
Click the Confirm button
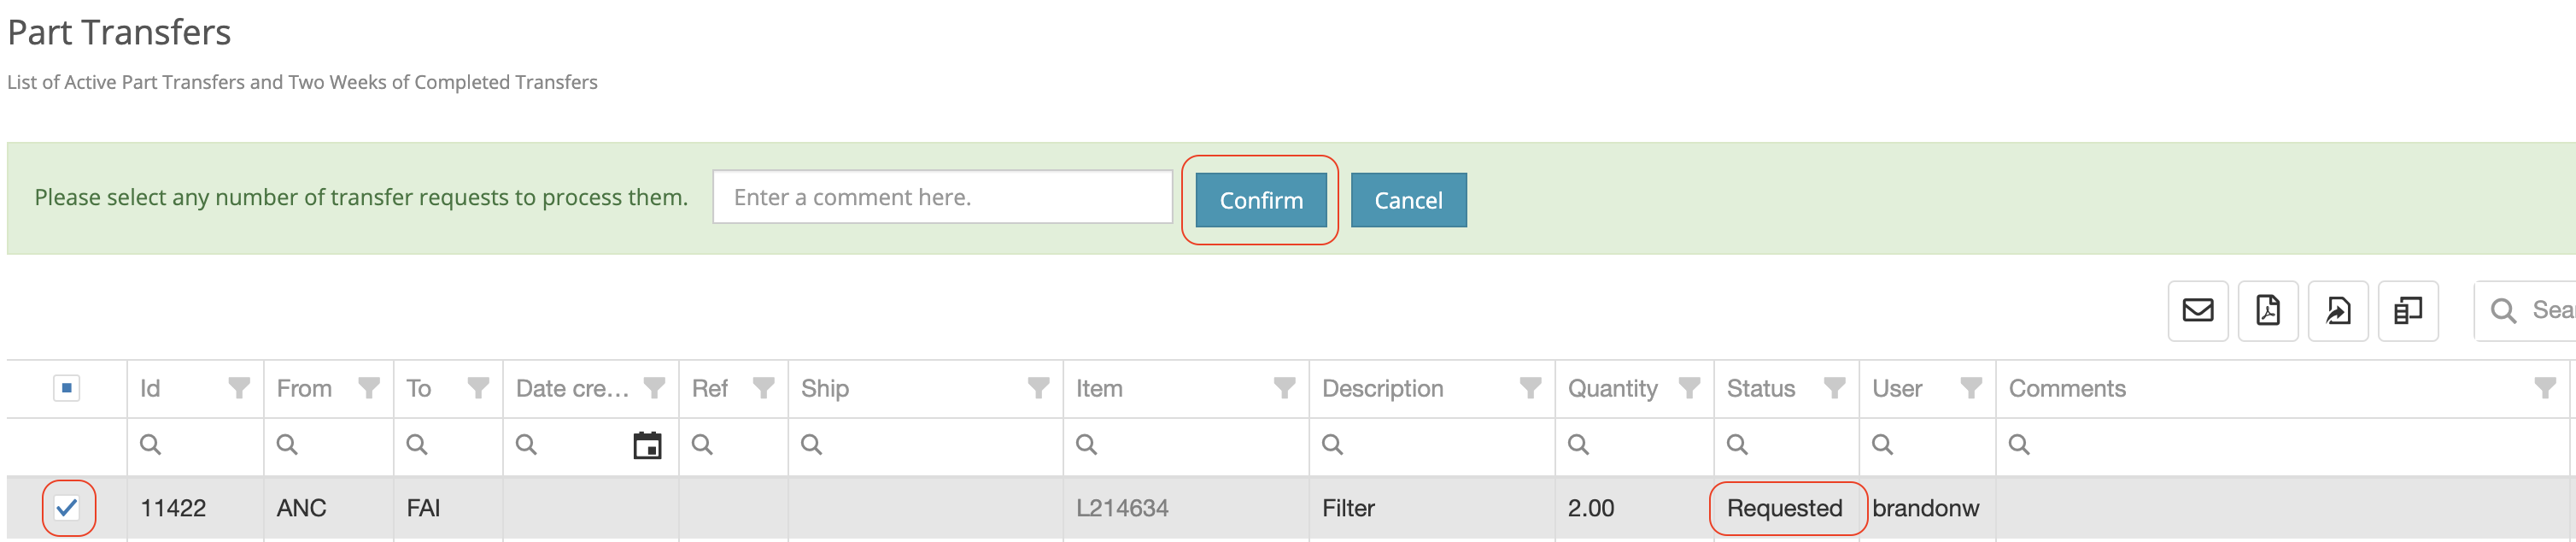1260,200
